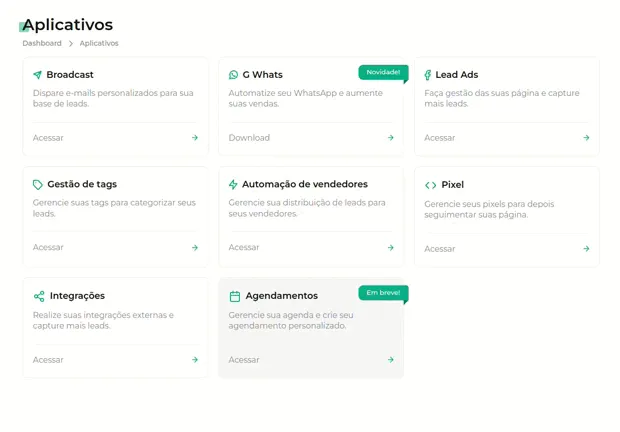This screenshot has width=620, height=432.
Task: Click the arrow in Automação de vendedores card
Action: click(x=391, y=247)
